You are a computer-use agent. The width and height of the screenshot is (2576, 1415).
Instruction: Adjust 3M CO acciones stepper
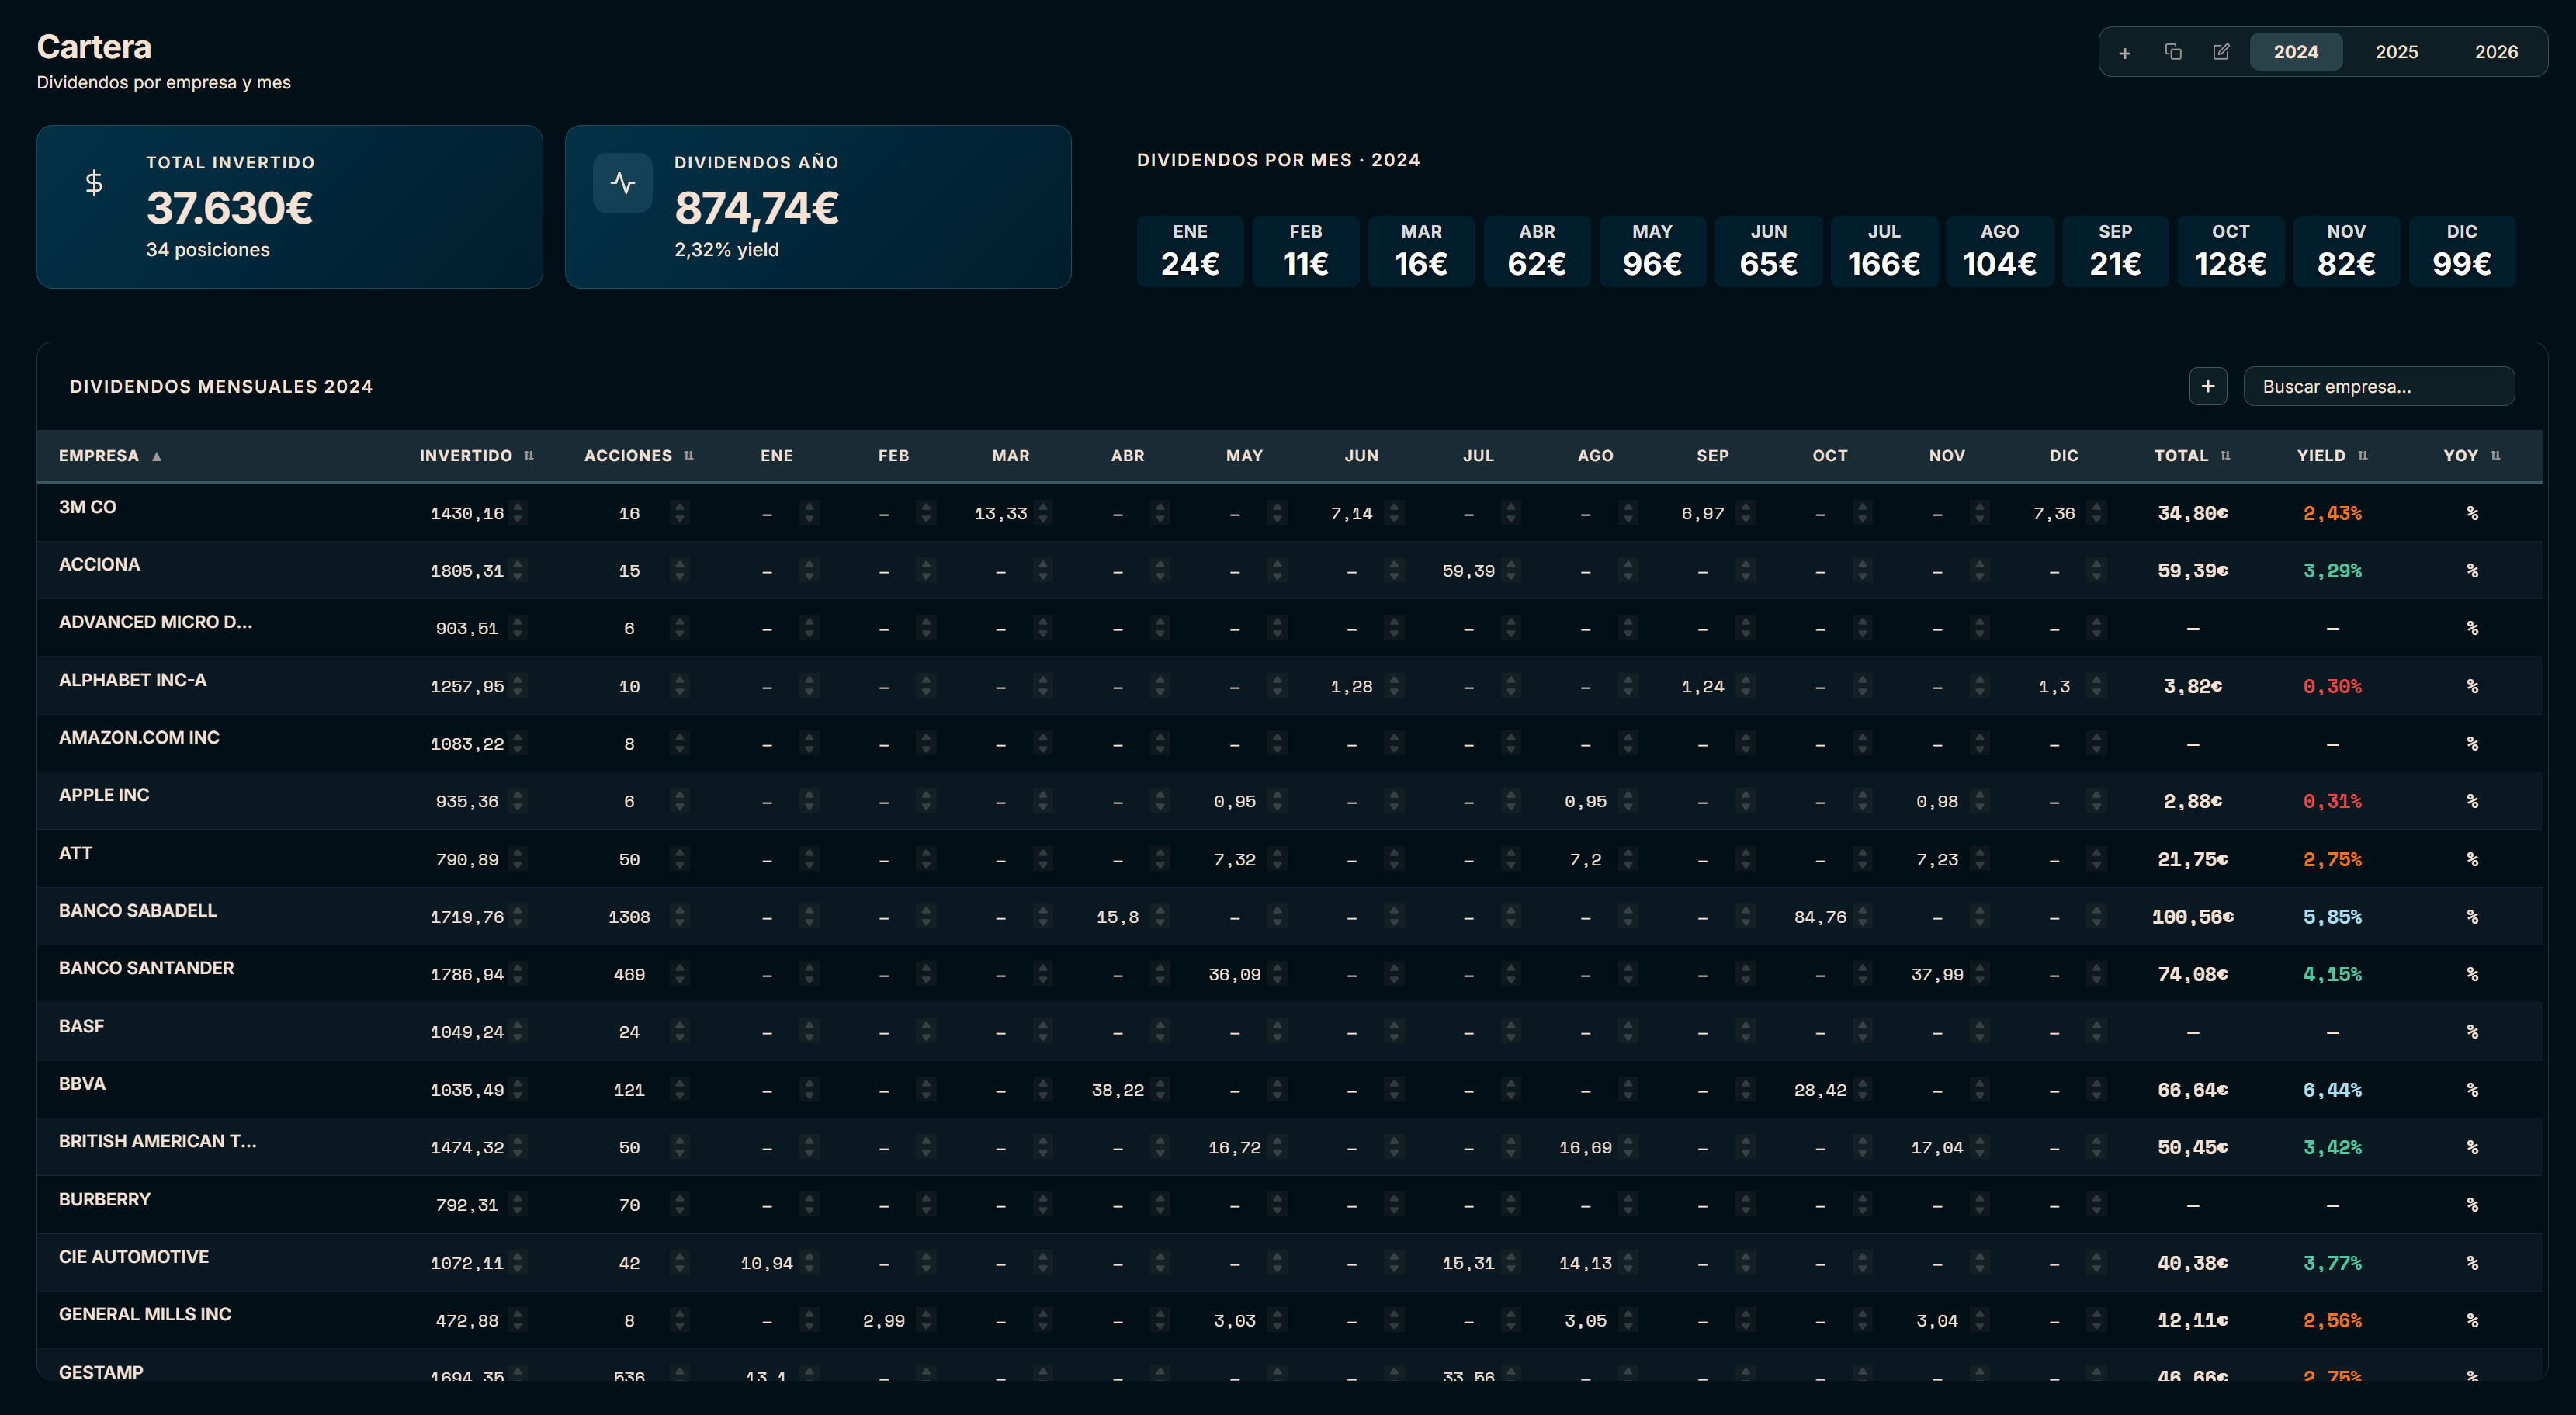coord(680,513)
